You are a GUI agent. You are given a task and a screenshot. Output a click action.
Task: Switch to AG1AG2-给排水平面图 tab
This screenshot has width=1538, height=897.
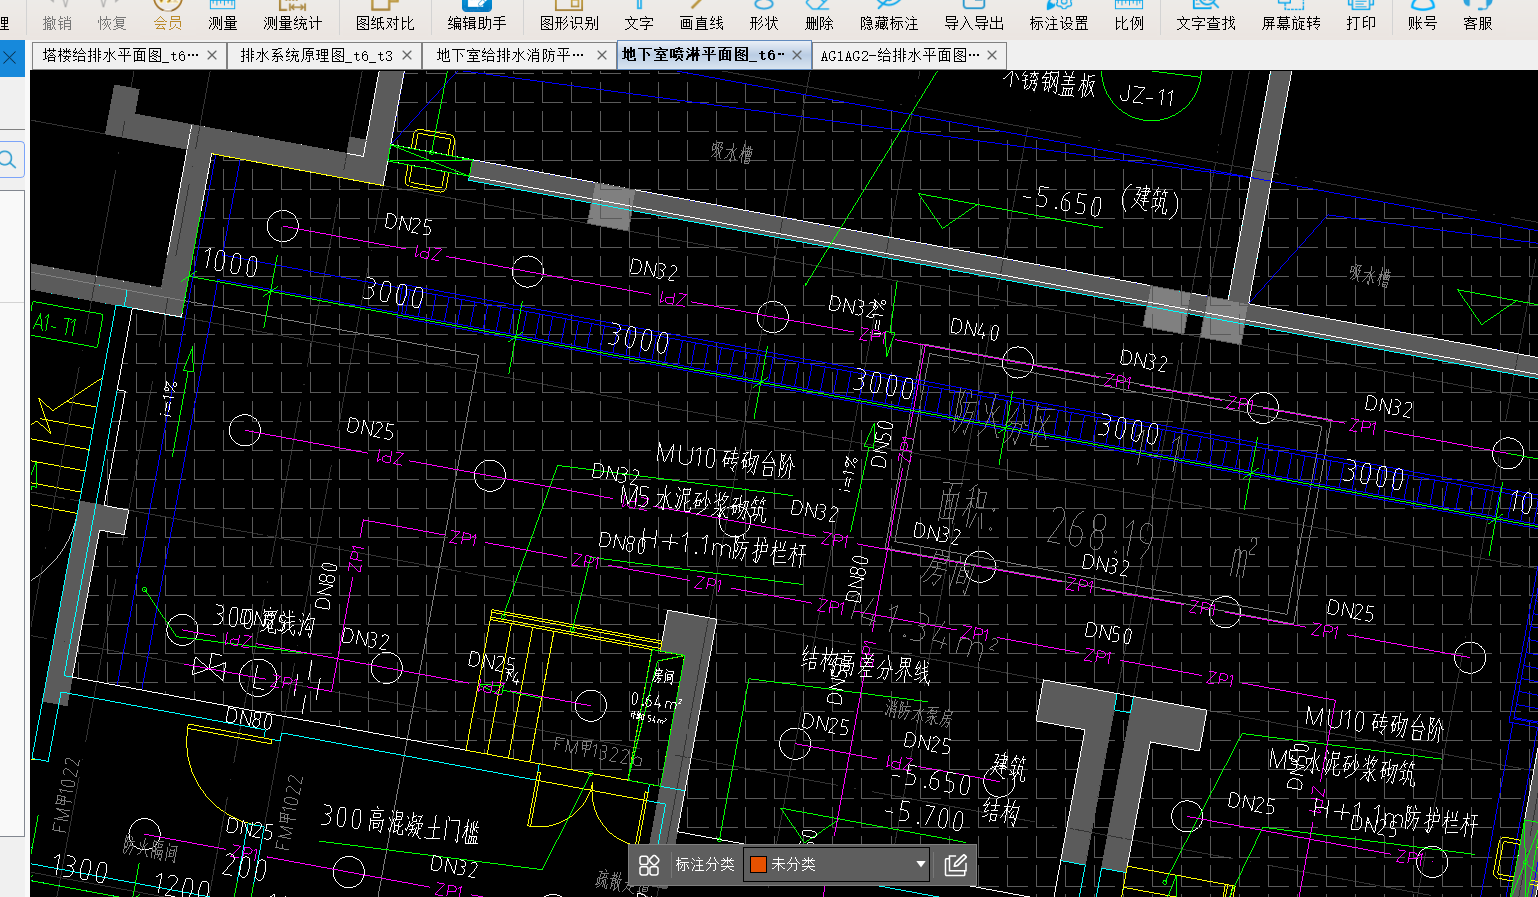(899, 56)
